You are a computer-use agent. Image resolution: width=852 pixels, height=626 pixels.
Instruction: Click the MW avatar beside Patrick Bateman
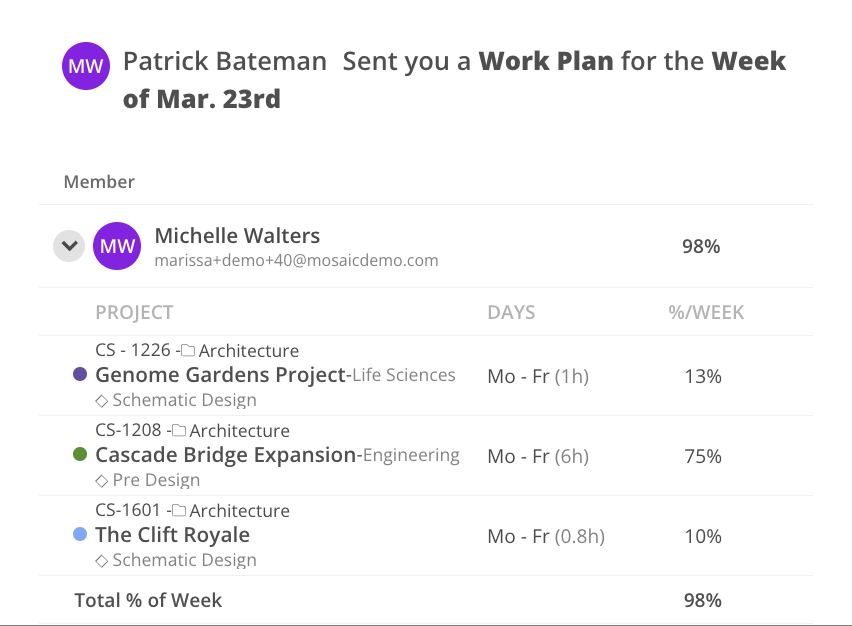pyautogui.click(x=85, y=67)
